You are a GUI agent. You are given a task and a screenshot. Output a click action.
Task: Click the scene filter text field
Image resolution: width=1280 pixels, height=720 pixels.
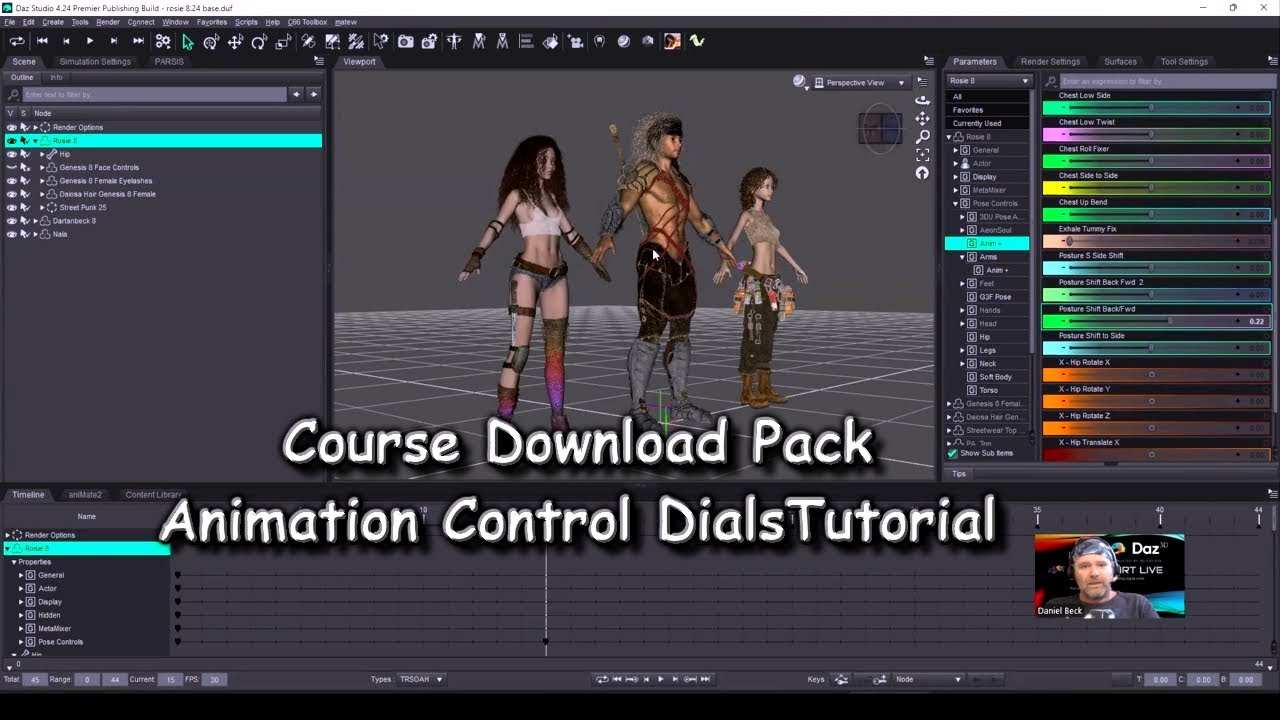(x=154, y=94)
